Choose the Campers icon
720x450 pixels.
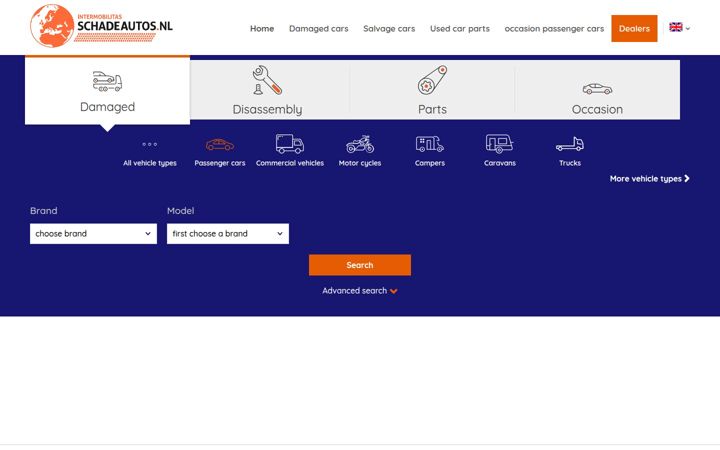[x=430, y=144]
